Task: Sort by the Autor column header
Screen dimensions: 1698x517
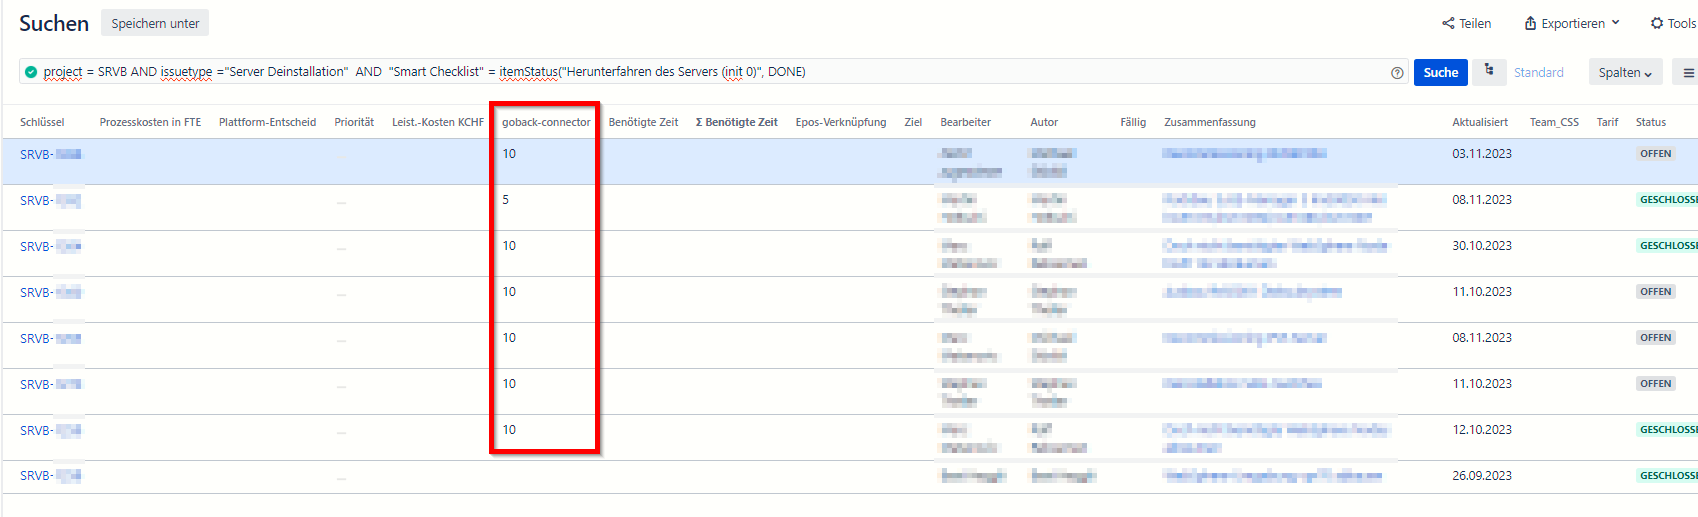Action: coord(1044,122)
